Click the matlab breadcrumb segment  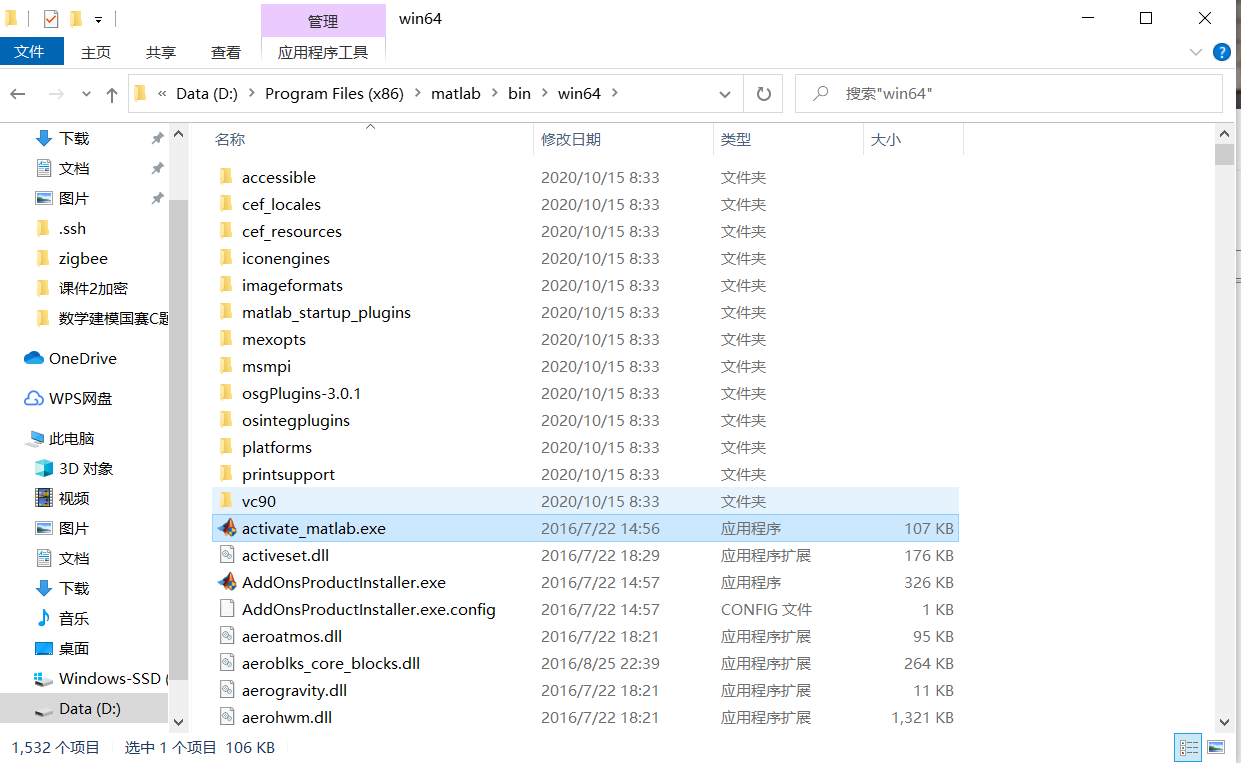click(x=456, y=93)
